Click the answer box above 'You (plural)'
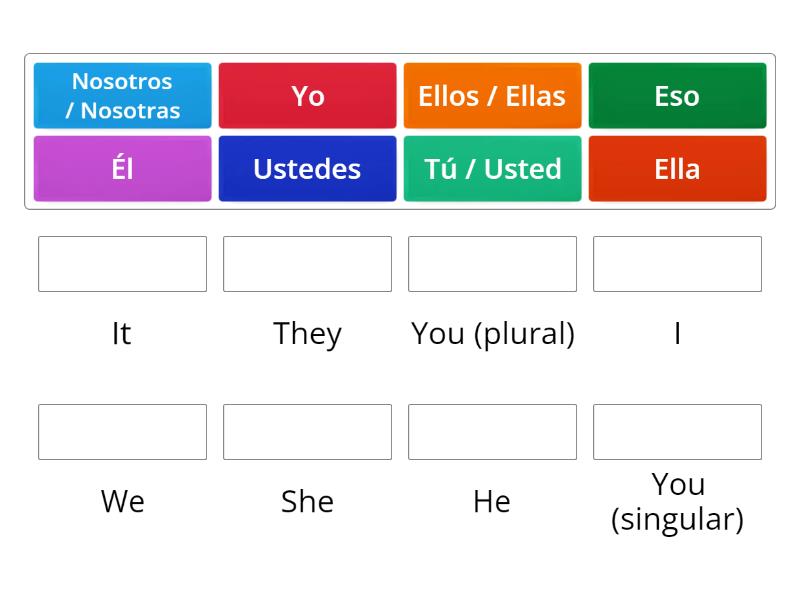800x600 pixels. tap(492, 264)
